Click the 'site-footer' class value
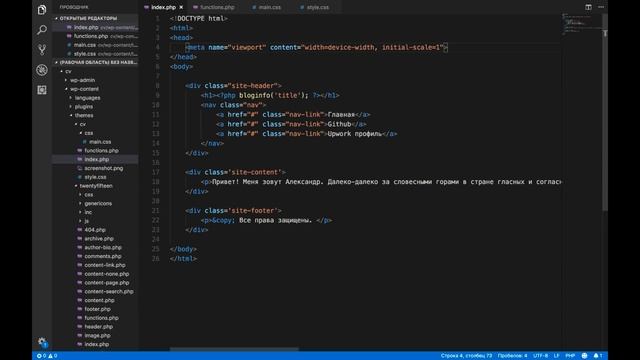The height and width of the screenshot is (360, 640). [x=255, y=211]
